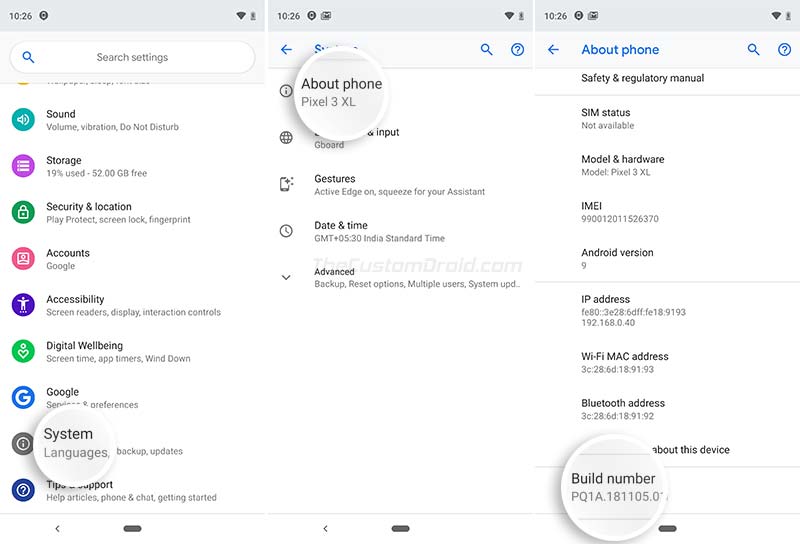Tap Wi-Fi status icon on left screen

pos(241,16)
